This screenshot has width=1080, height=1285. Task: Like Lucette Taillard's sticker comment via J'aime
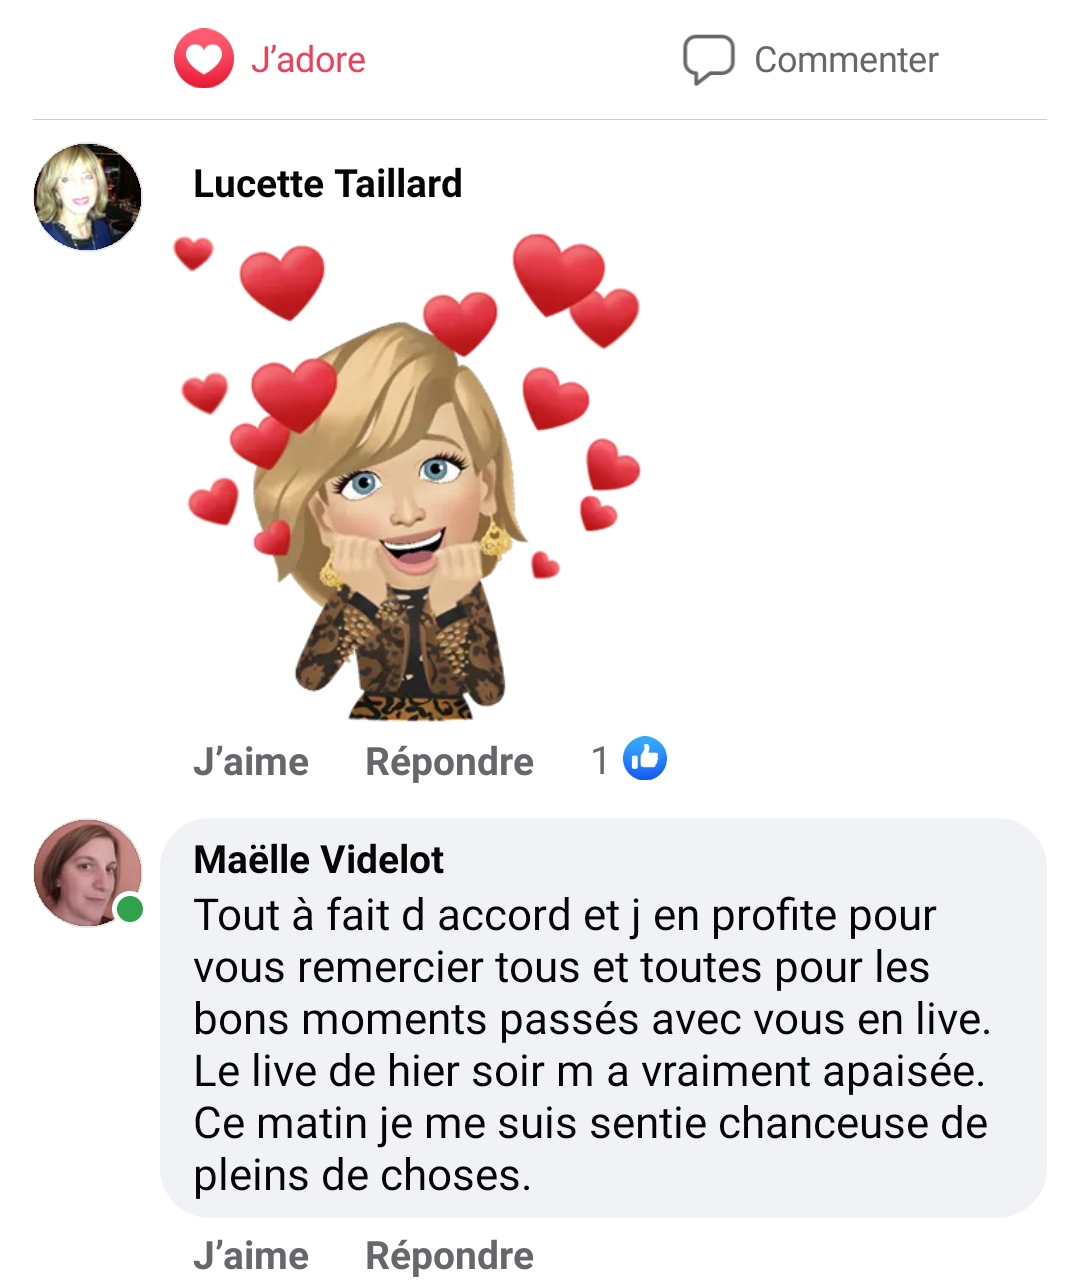[x=251, y=762]
